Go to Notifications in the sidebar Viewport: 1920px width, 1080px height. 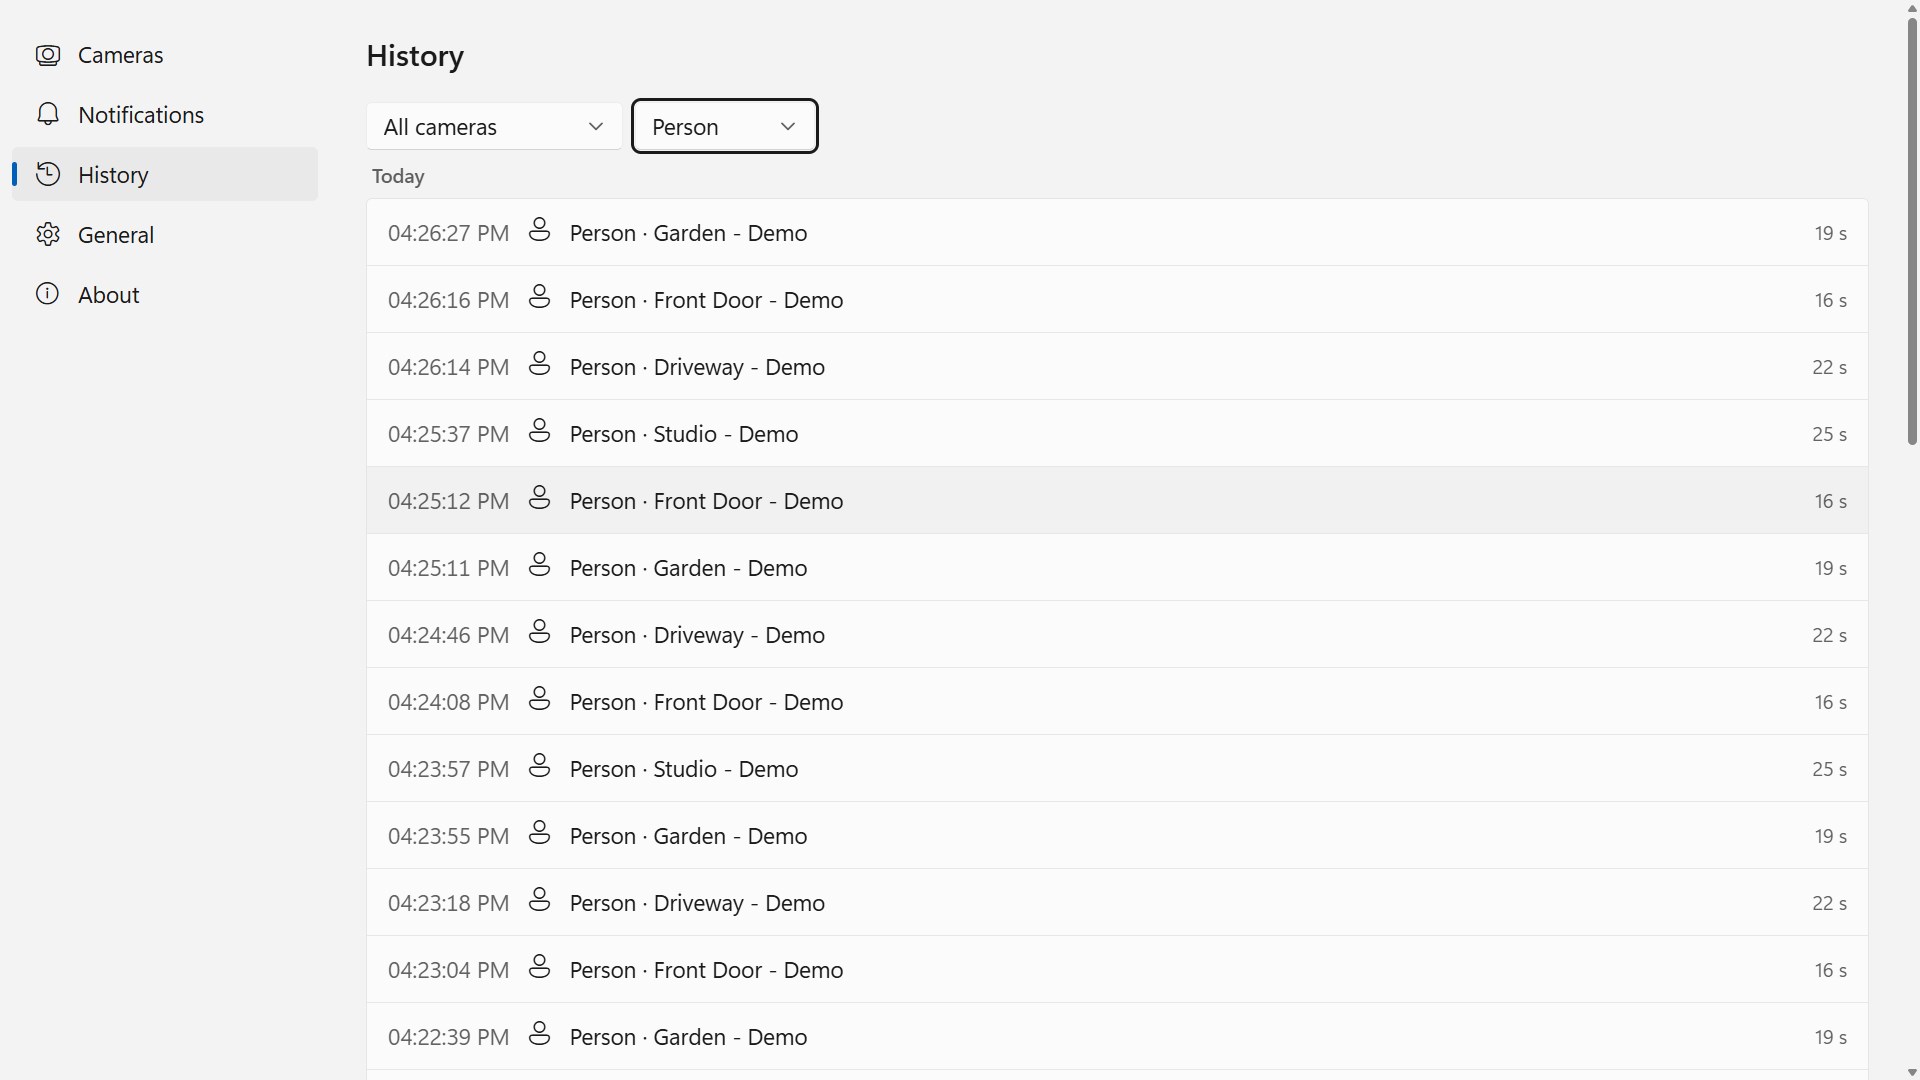click(165, 115)
